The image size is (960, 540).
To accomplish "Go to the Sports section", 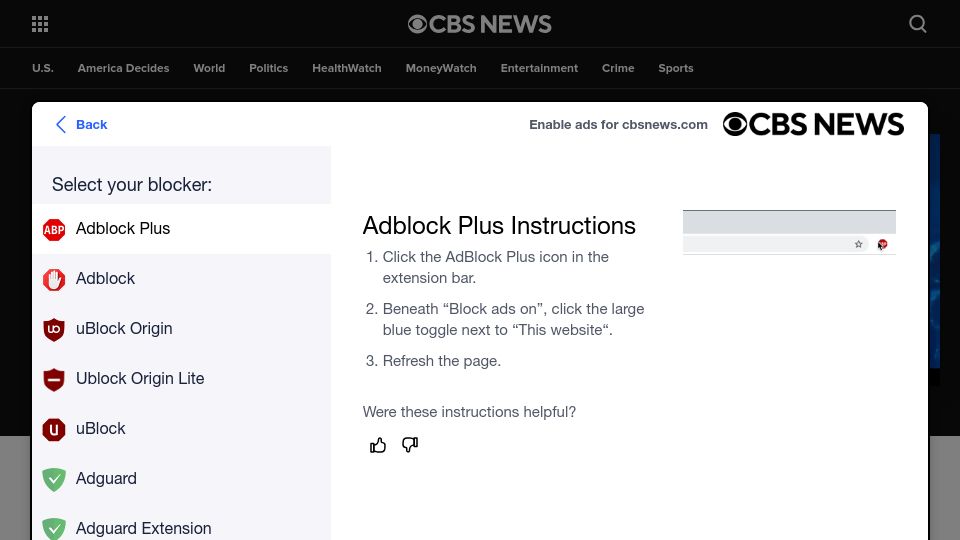I will point(675,68).
